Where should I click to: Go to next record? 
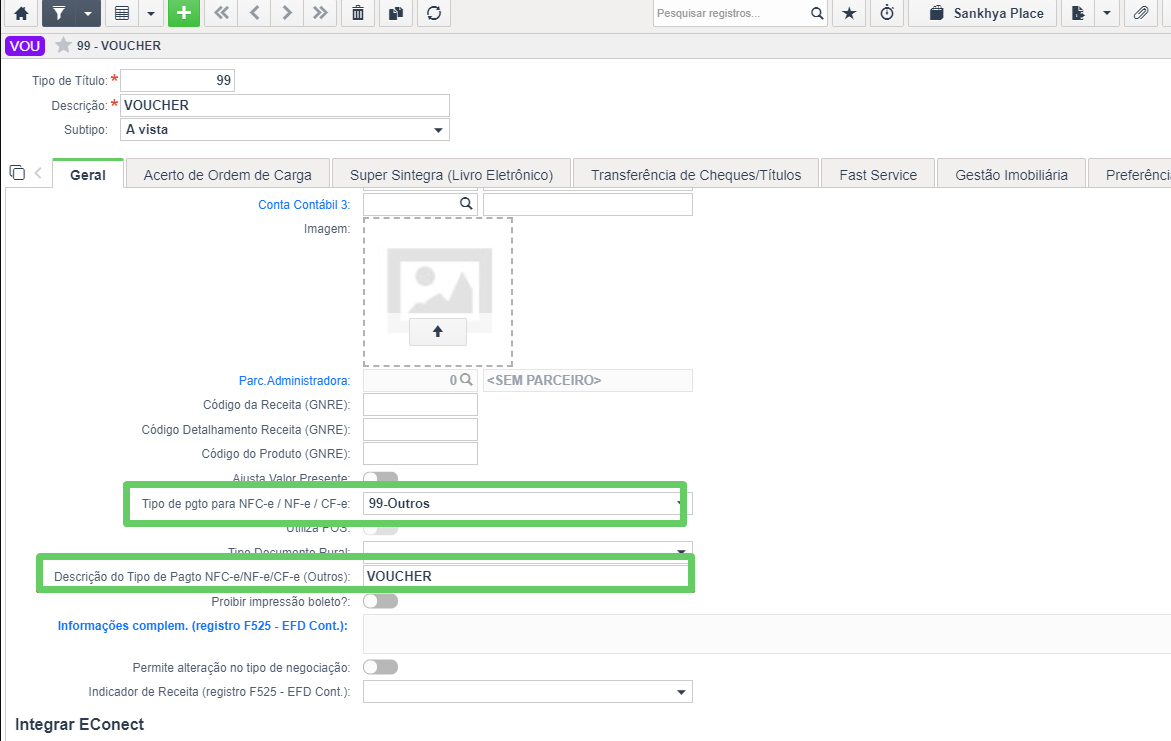pos(287,13)
